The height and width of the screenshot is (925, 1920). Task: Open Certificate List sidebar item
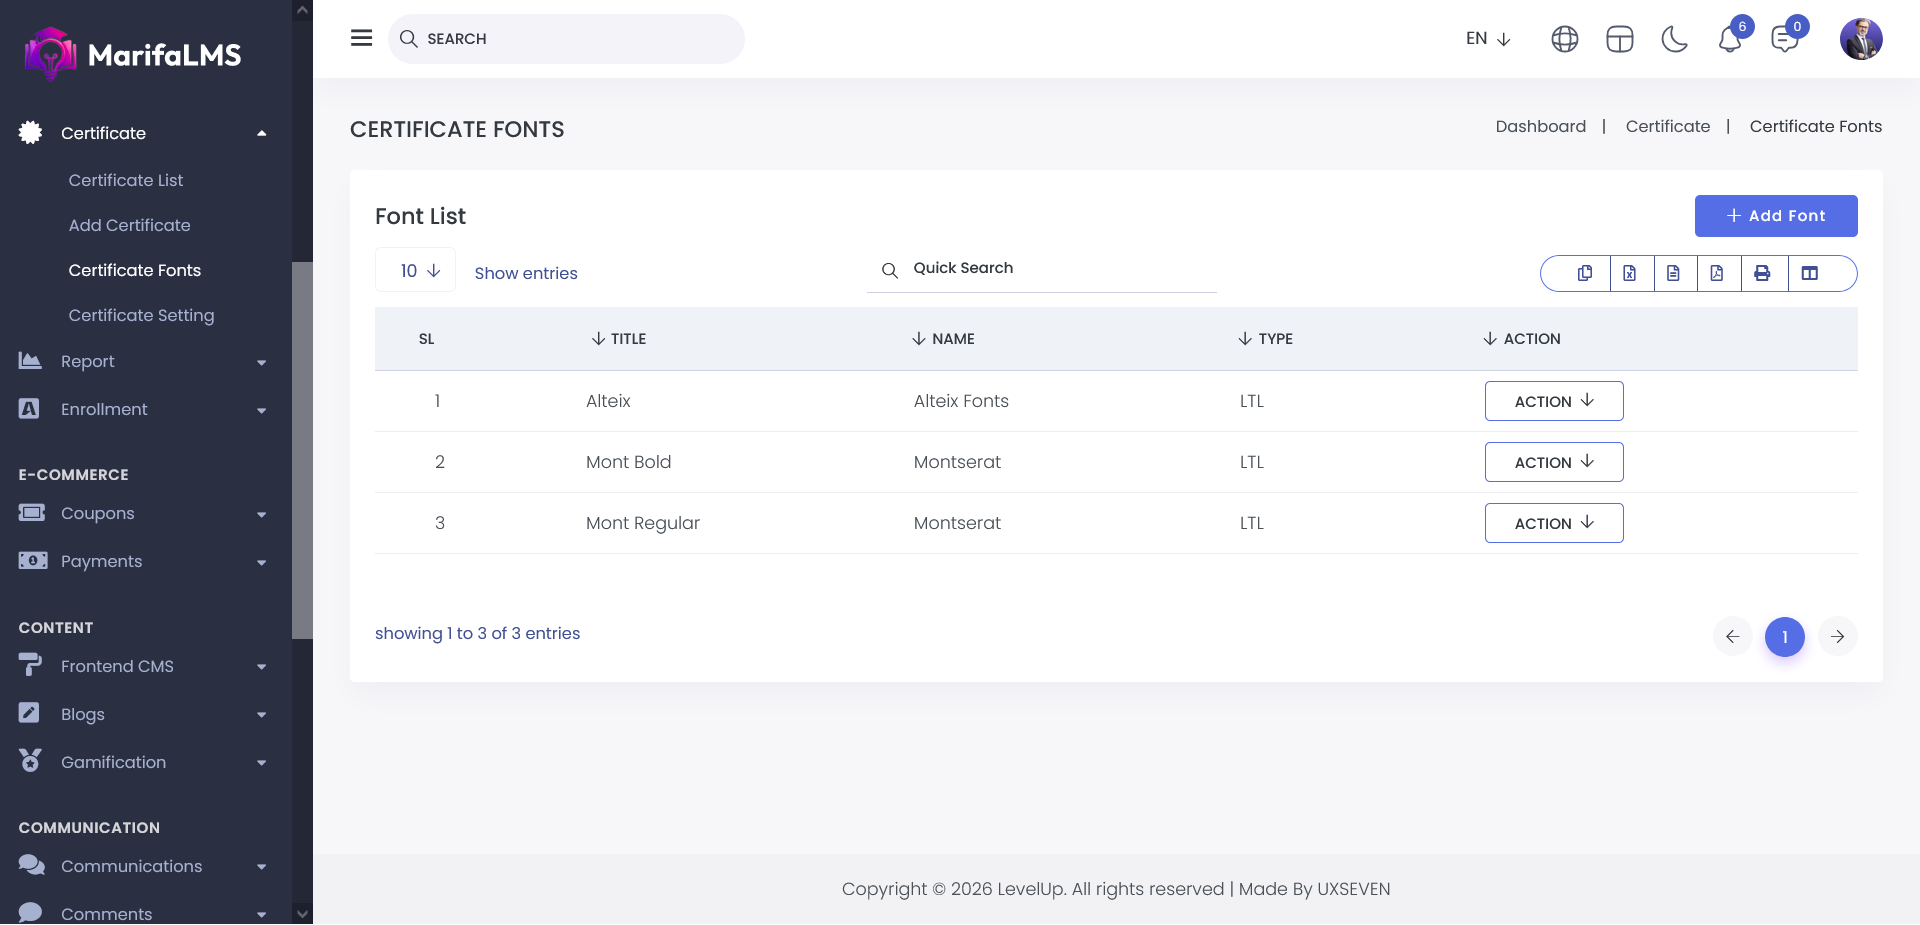[x=126, y=180]
